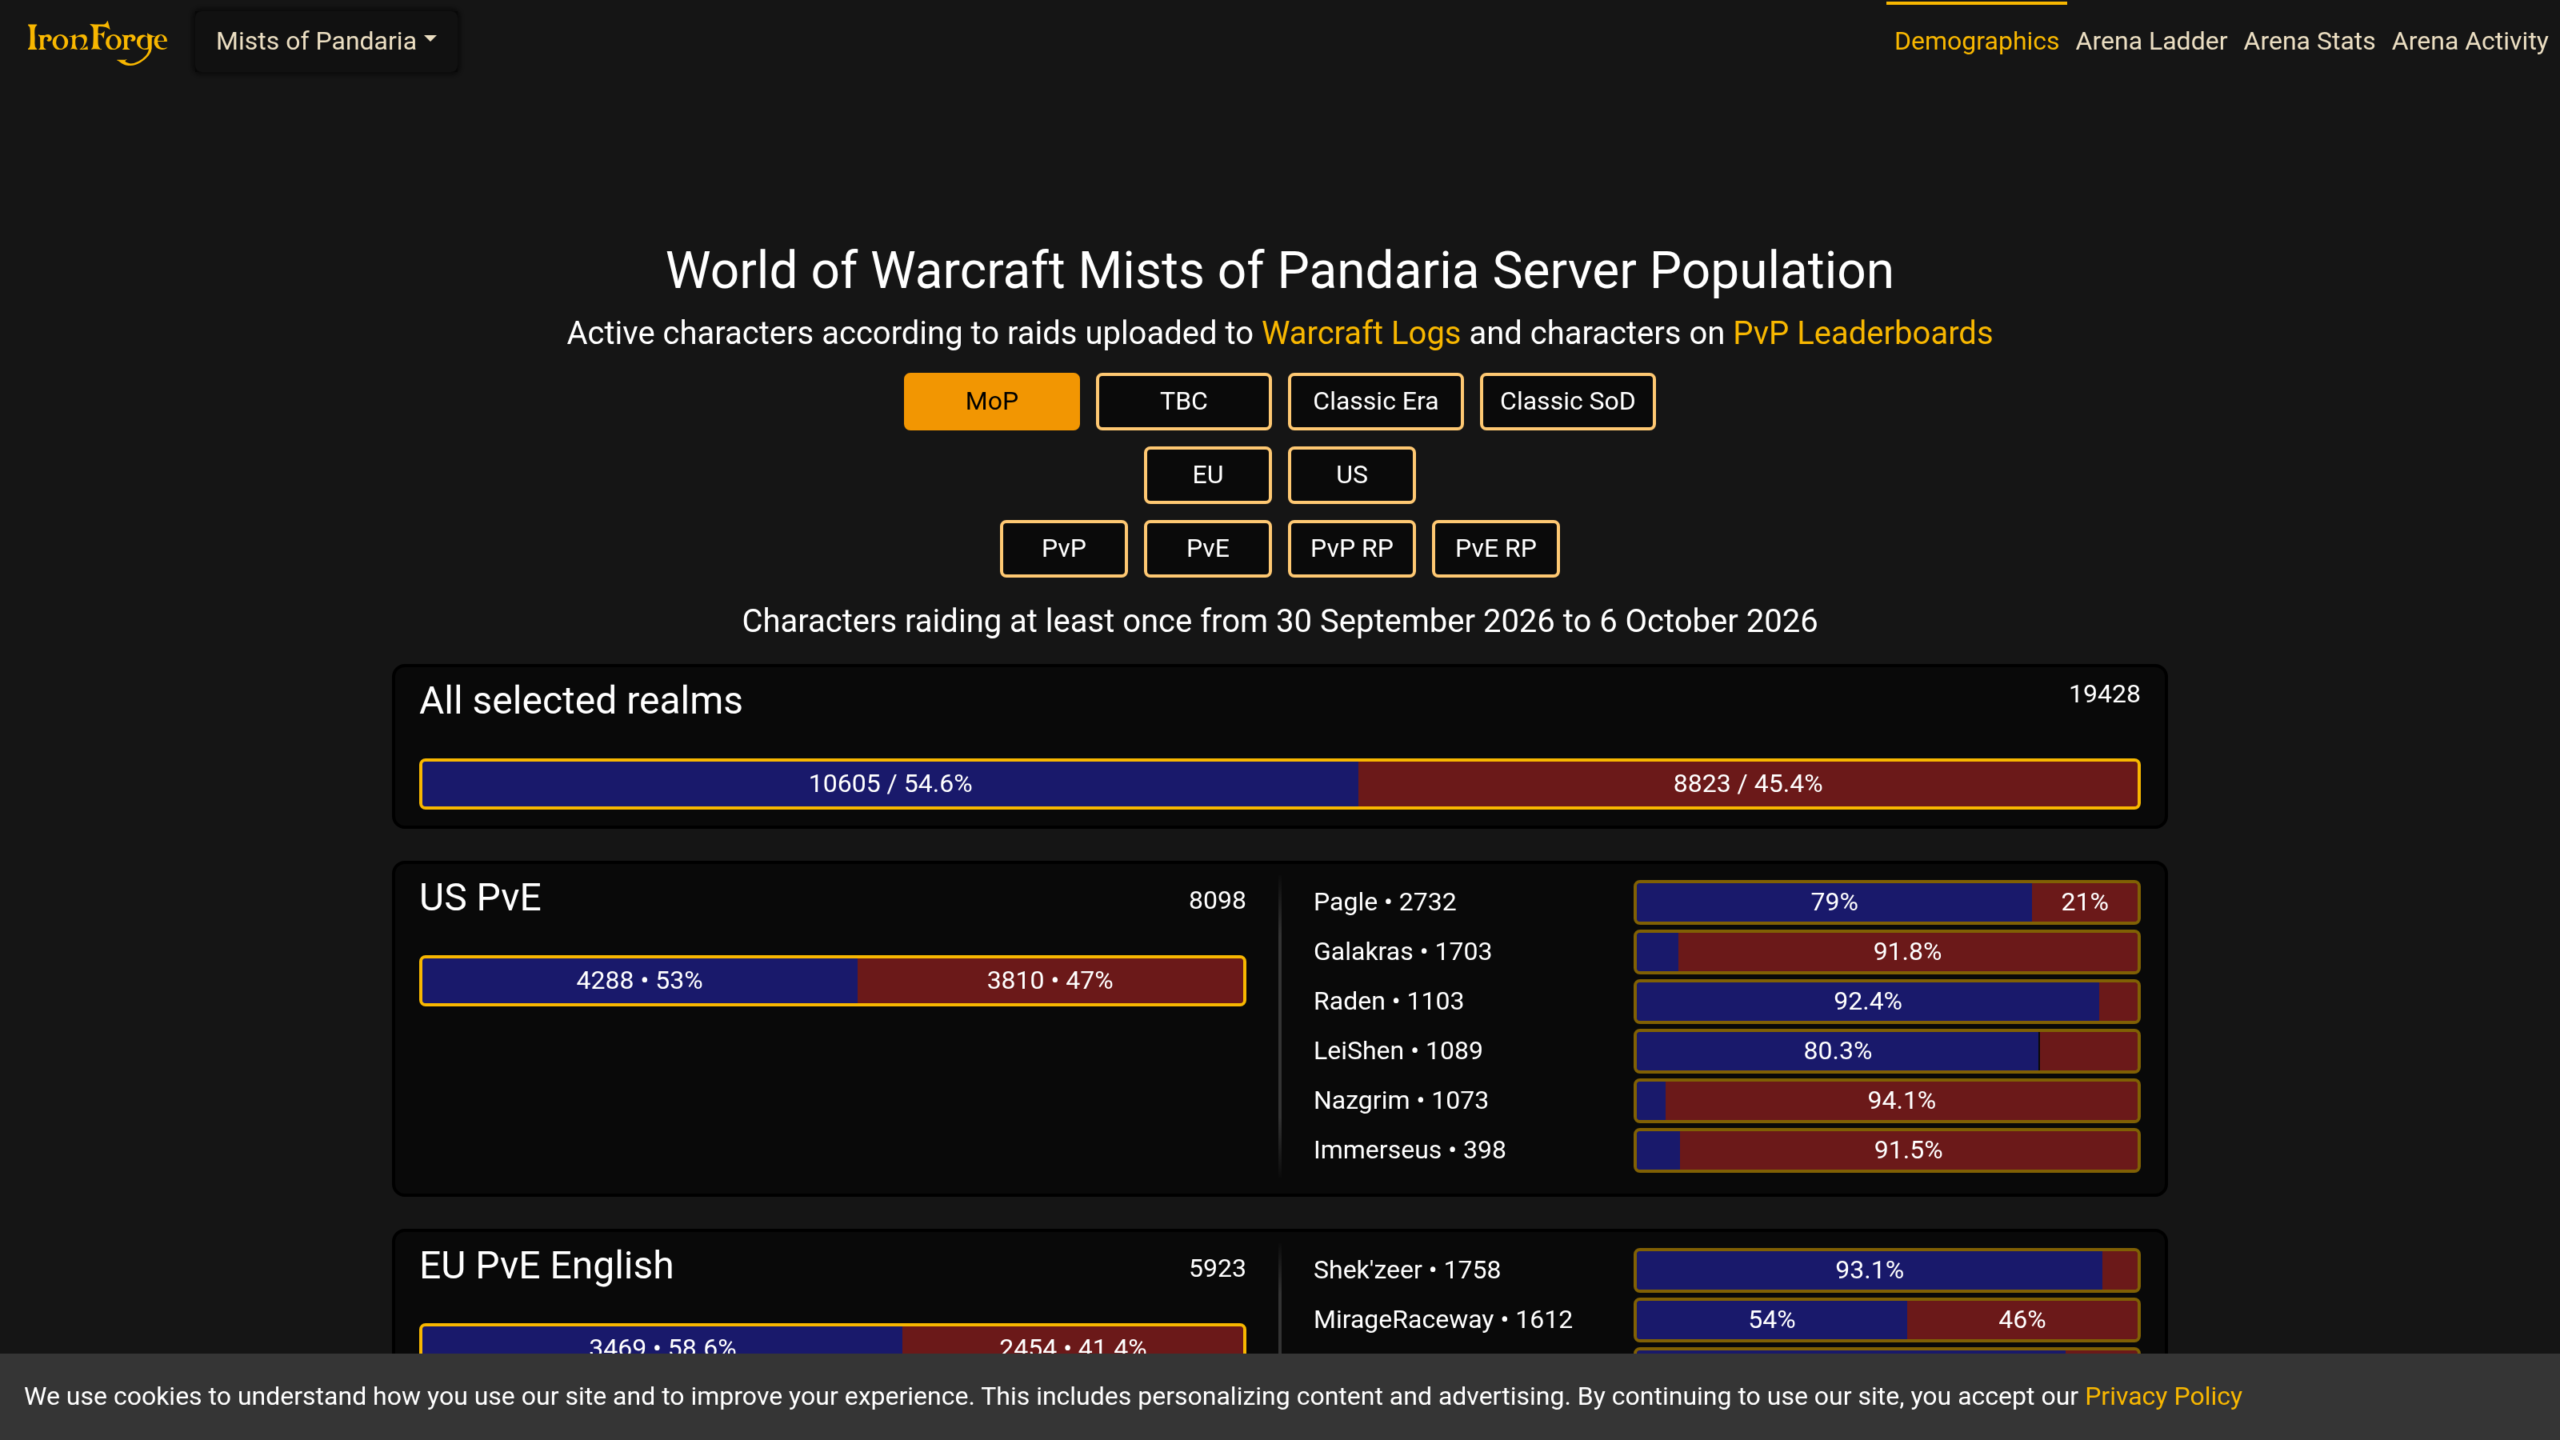Click the LeiShen 80.3% faction bar
The image size is (2560, 1440).
pyautogui.click(x=1837, y=1051)
